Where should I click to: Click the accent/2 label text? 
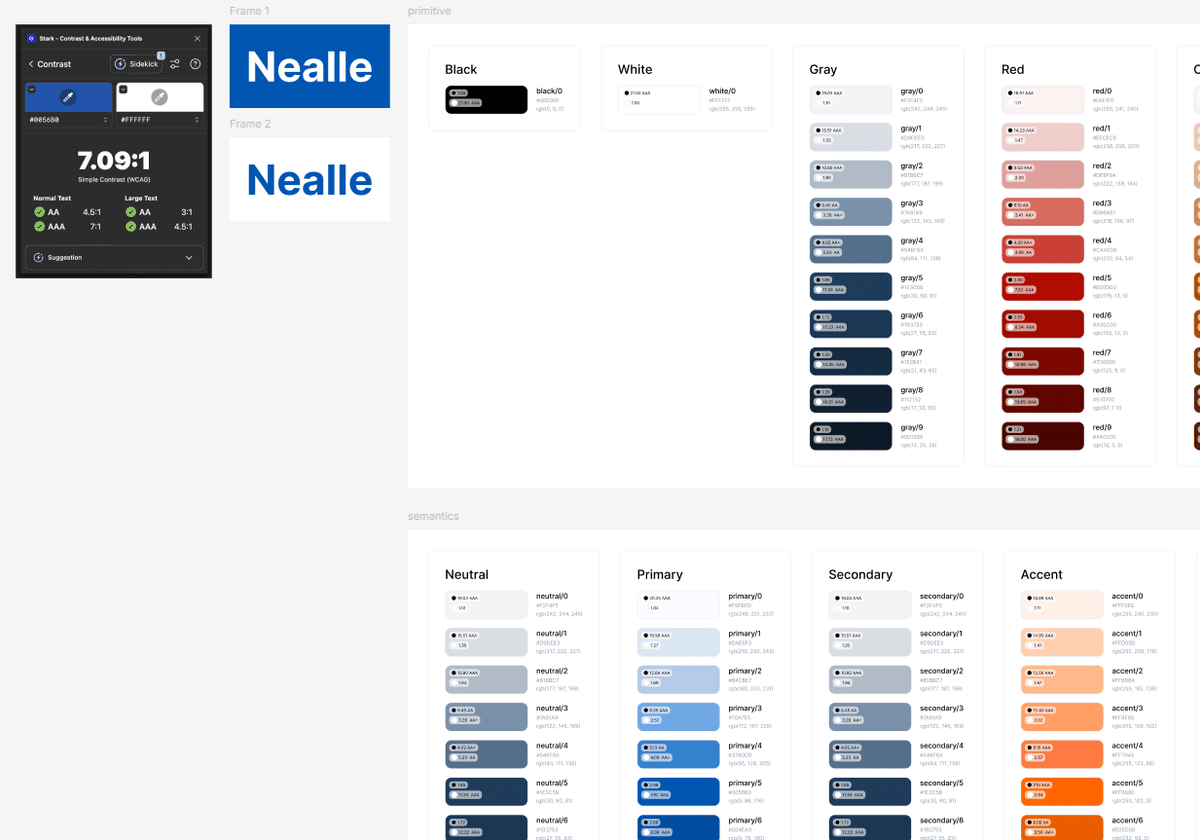[x=1127, y=671]
